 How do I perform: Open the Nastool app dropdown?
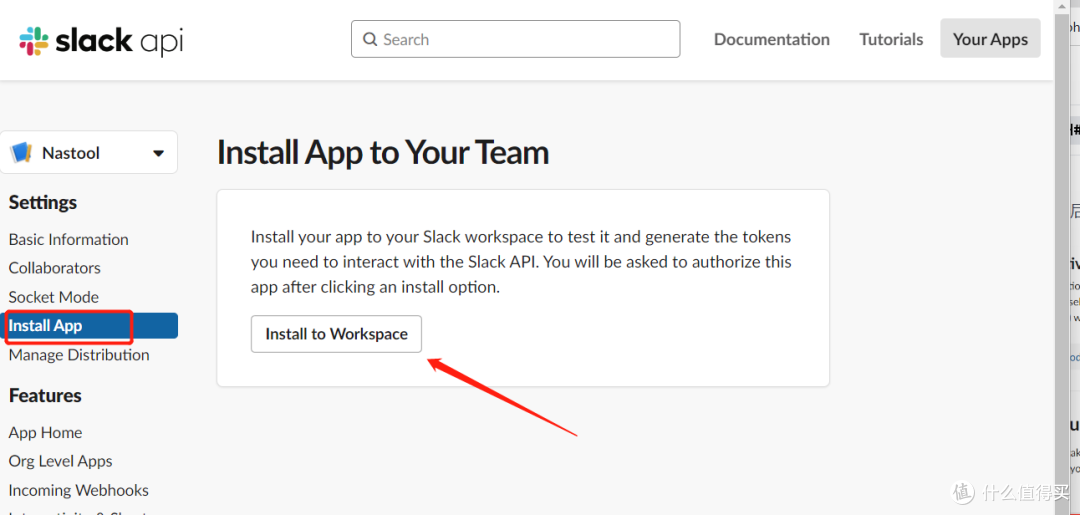click(x=89, y=153)
